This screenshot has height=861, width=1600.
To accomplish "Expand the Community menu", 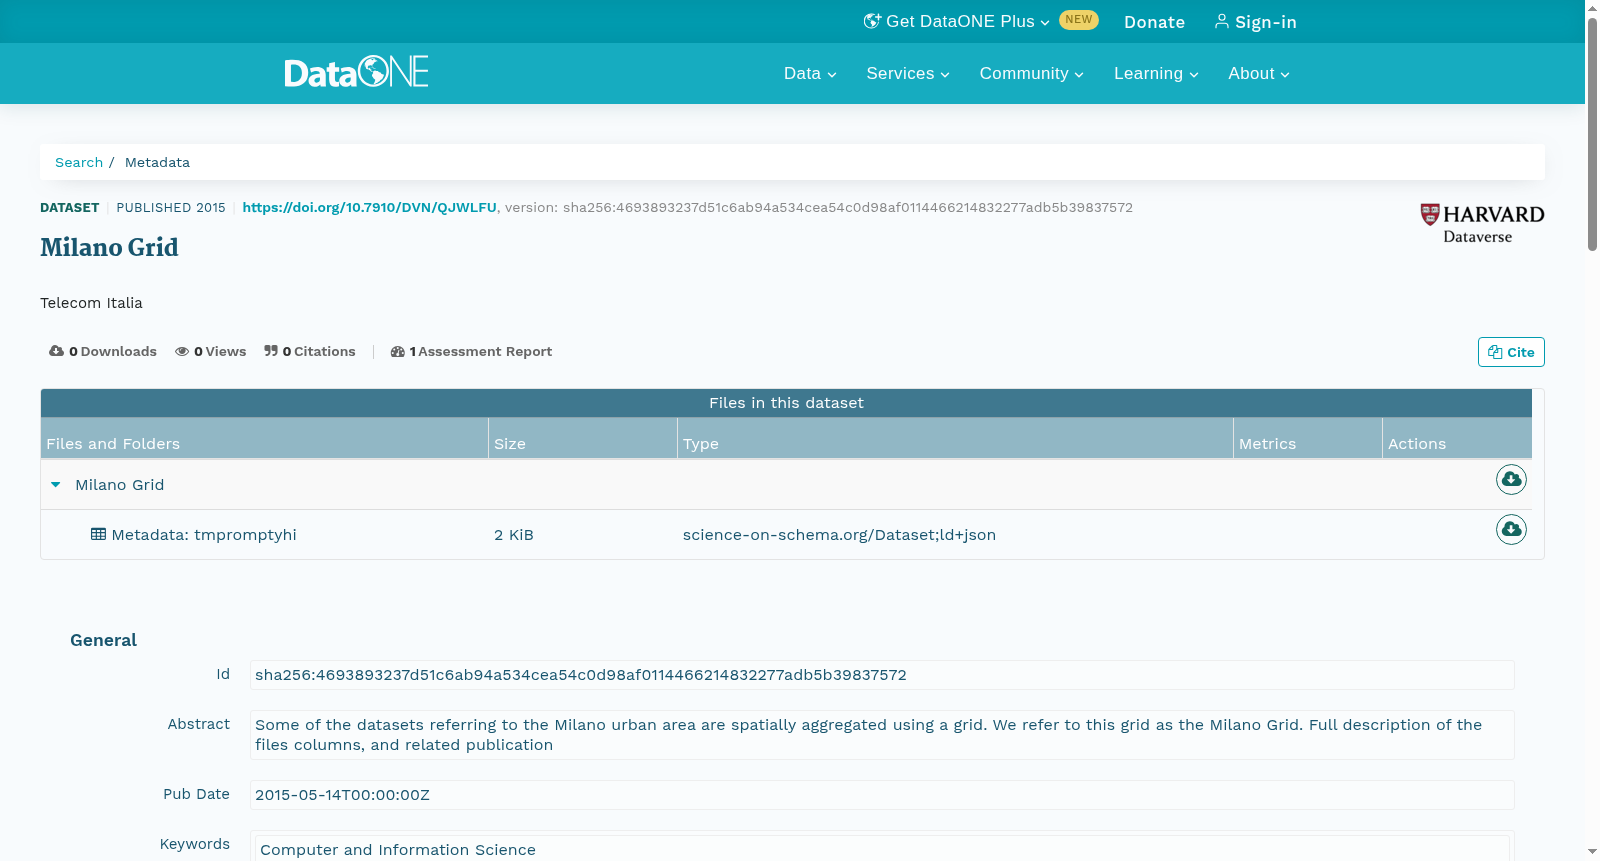I will tap(1031, 73).
